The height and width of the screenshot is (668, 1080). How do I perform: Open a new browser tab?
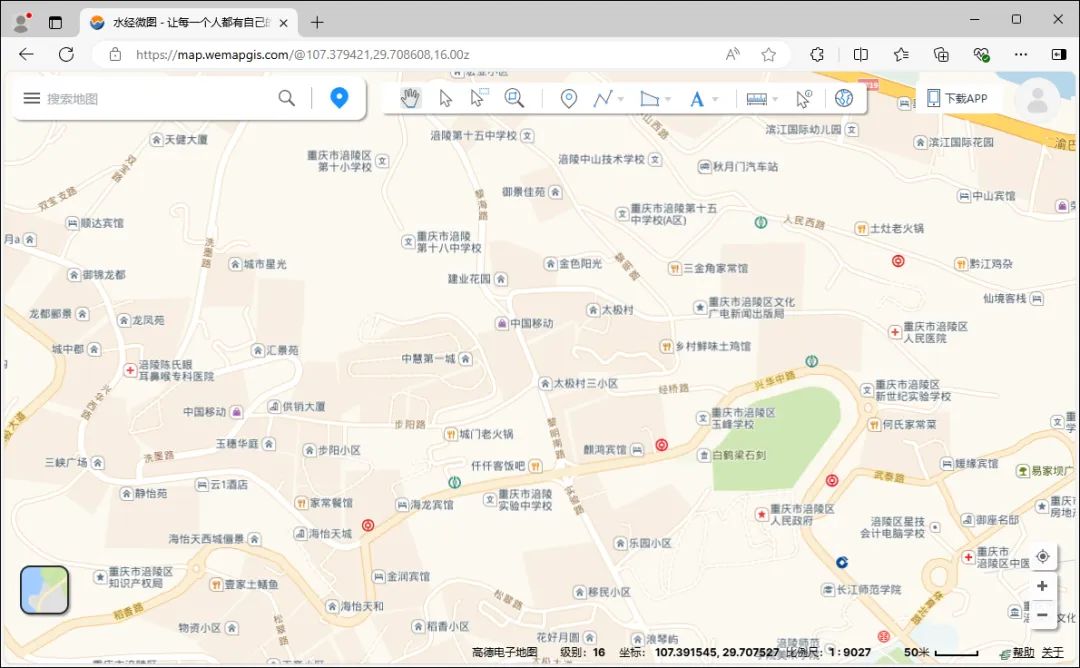click(317, 22)
